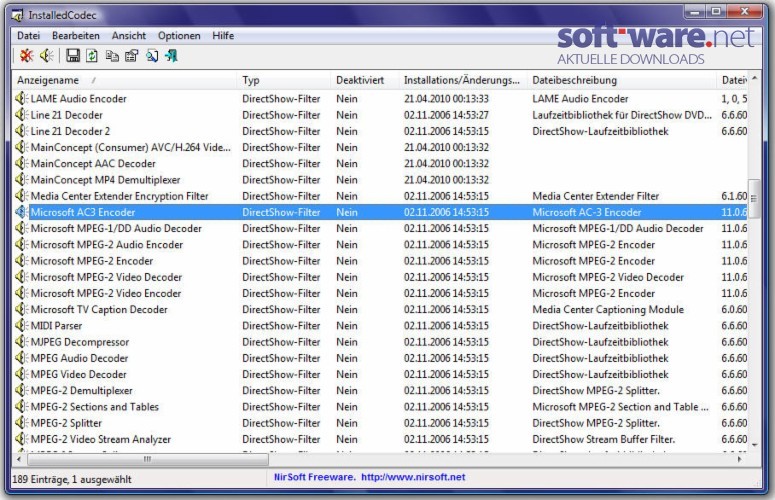Click the vertical scrollbar down arrow
The image size is (775, 500).
[x=754, y=445]
